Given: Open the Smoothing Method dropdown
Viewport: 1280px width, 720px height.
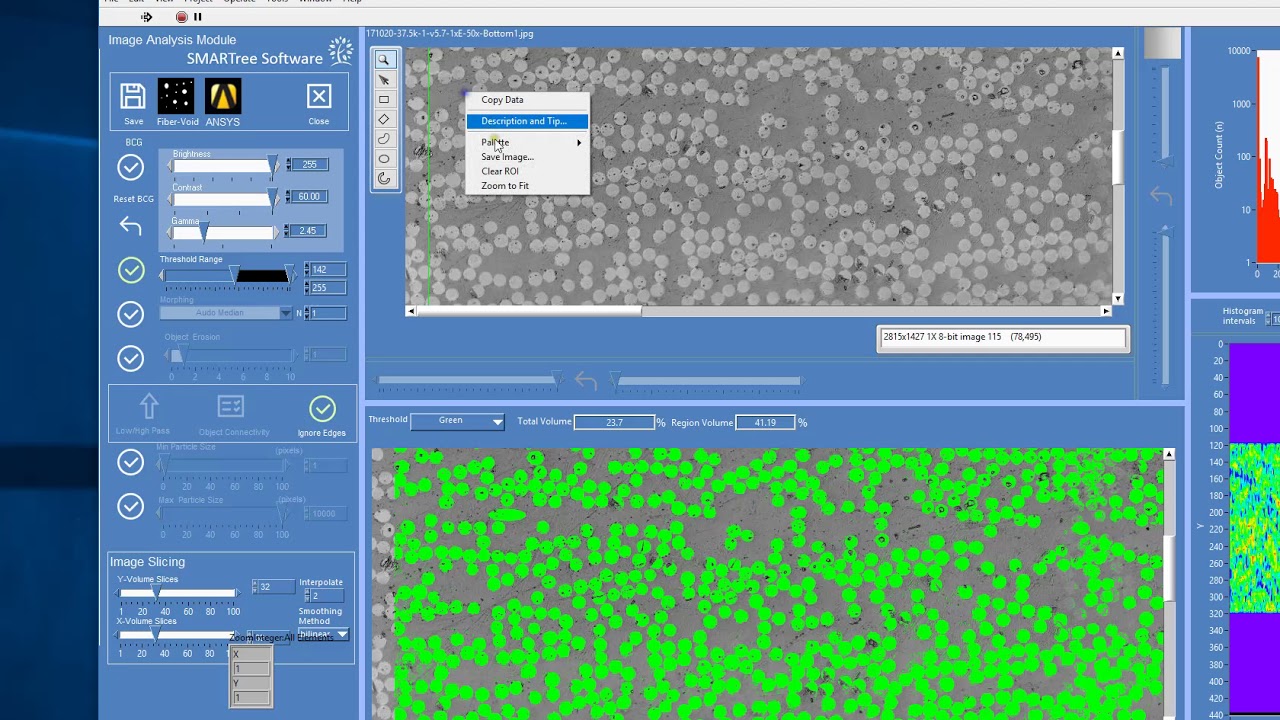Looking at the screenshot, I should pos(323,635).
